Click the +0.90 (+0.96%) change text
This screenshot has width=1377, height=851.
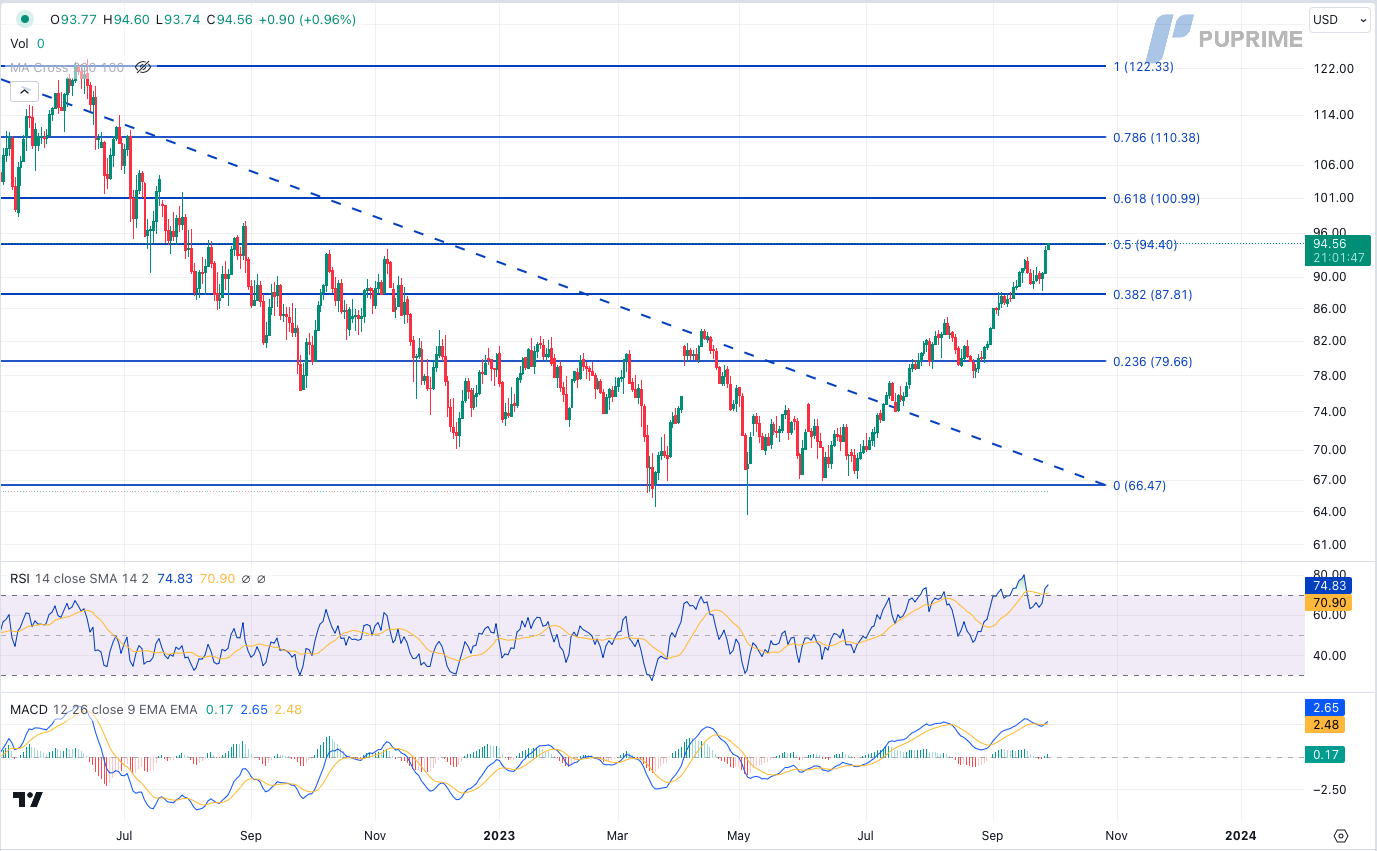308,19
